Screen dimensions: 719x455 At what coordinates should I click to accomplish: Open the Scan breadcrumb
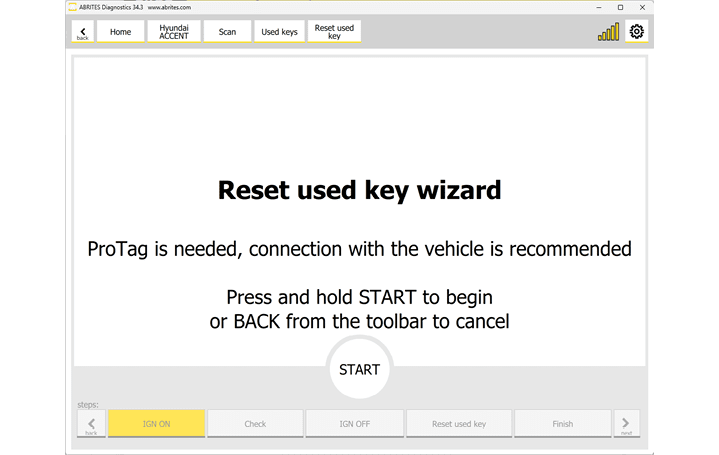pos(227,32)
